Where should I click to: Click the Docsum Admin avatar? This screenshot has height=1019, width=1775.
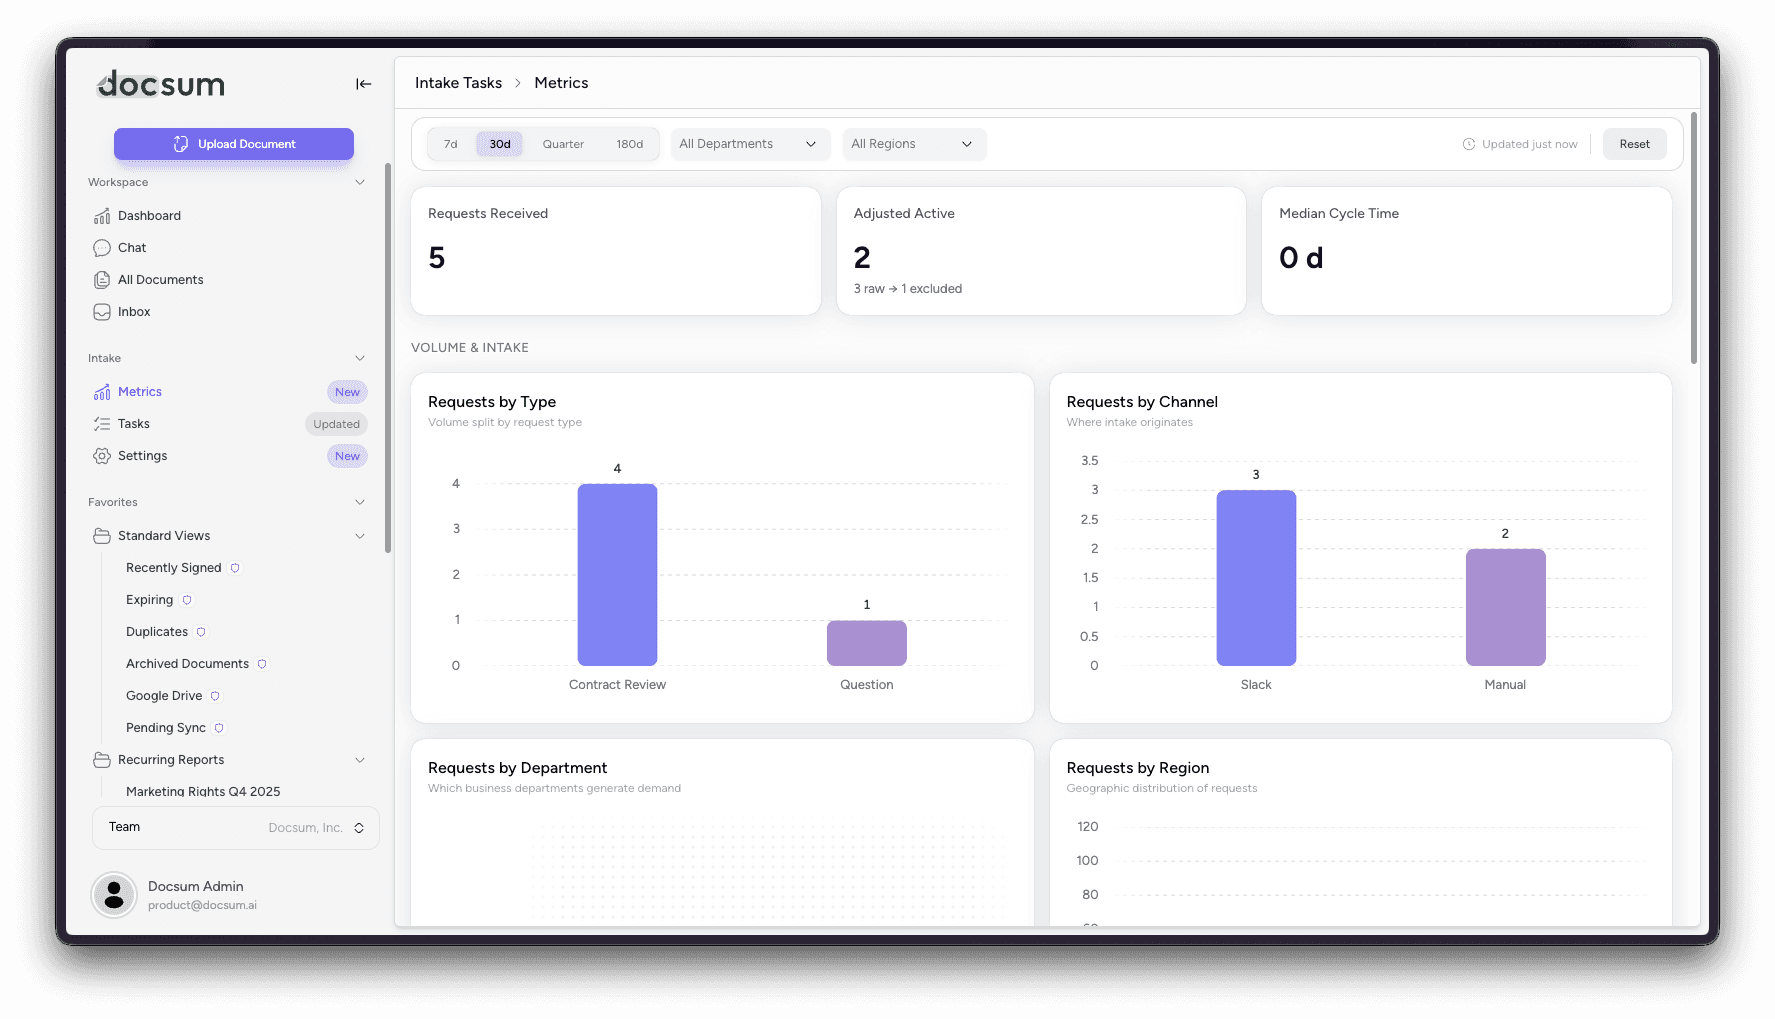tap(114, 895)
